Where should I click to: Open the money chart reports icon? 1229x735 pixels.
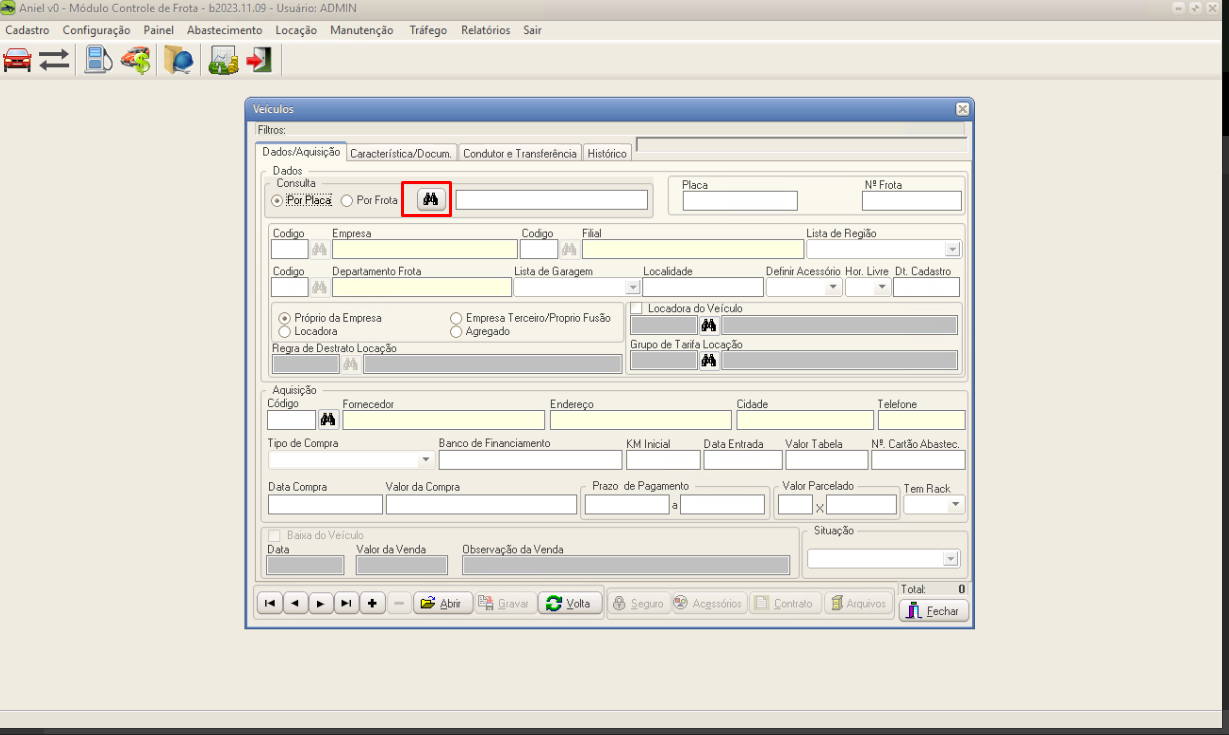[x=222, y=60]
